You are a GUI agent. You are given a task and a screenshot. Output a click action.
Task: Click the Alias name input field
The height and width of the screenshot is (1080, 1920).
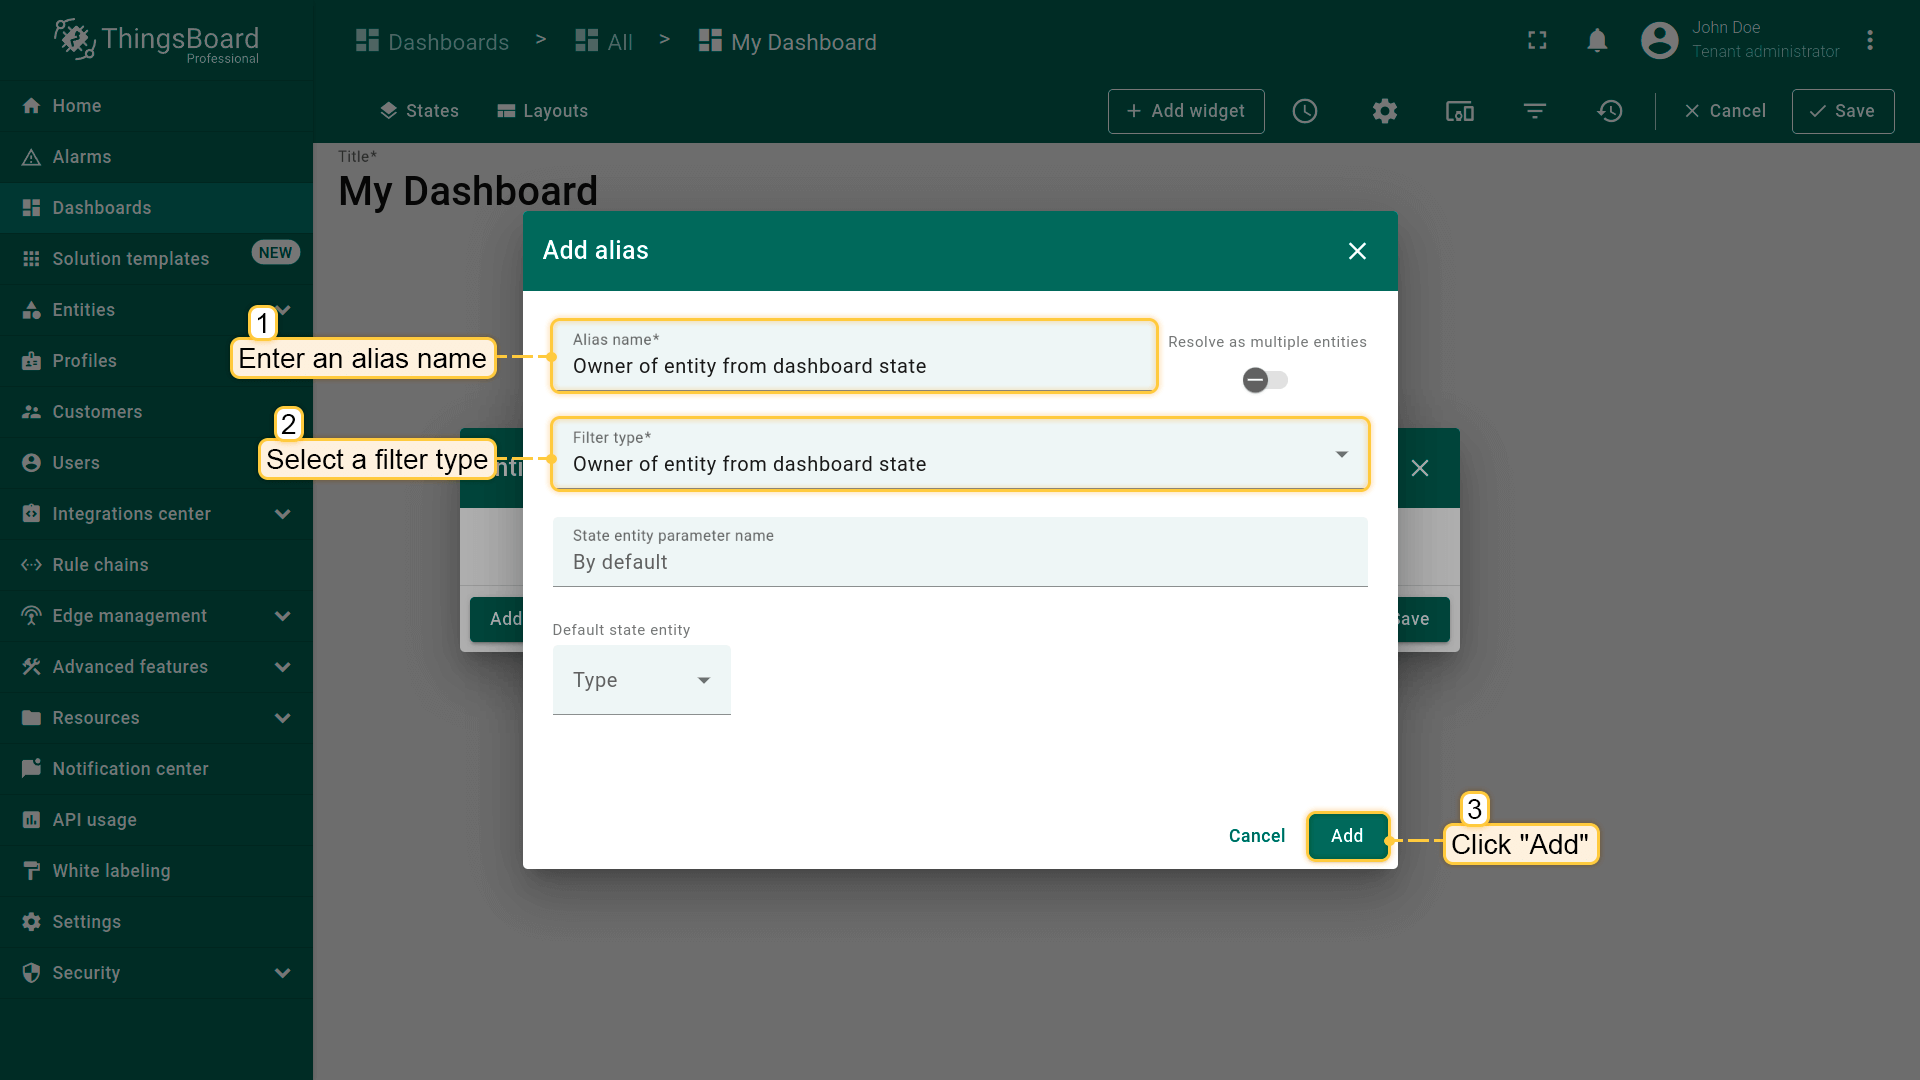pos(853,366)
